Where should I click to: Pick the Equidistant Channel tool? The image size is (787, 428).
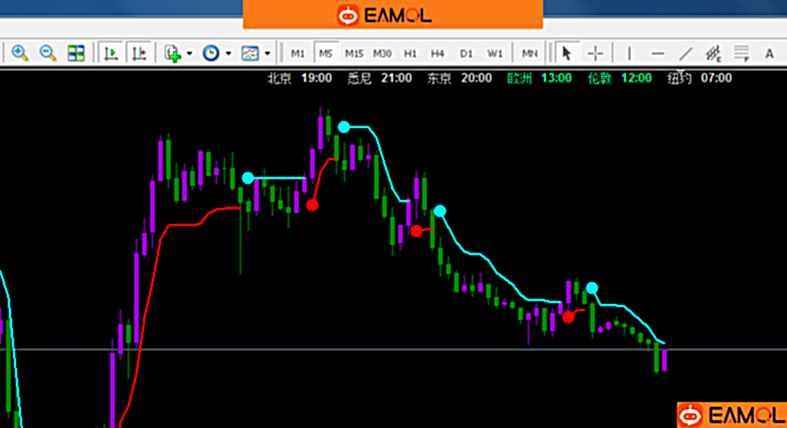[x=714, y=53]
